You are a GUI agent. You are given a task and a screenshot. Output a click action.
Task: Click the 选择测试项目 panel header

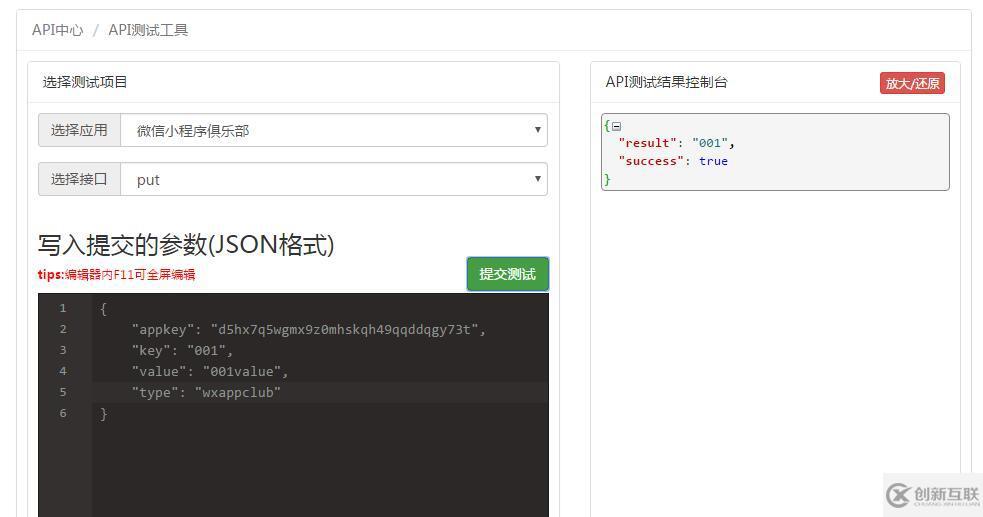pos(85,82)
